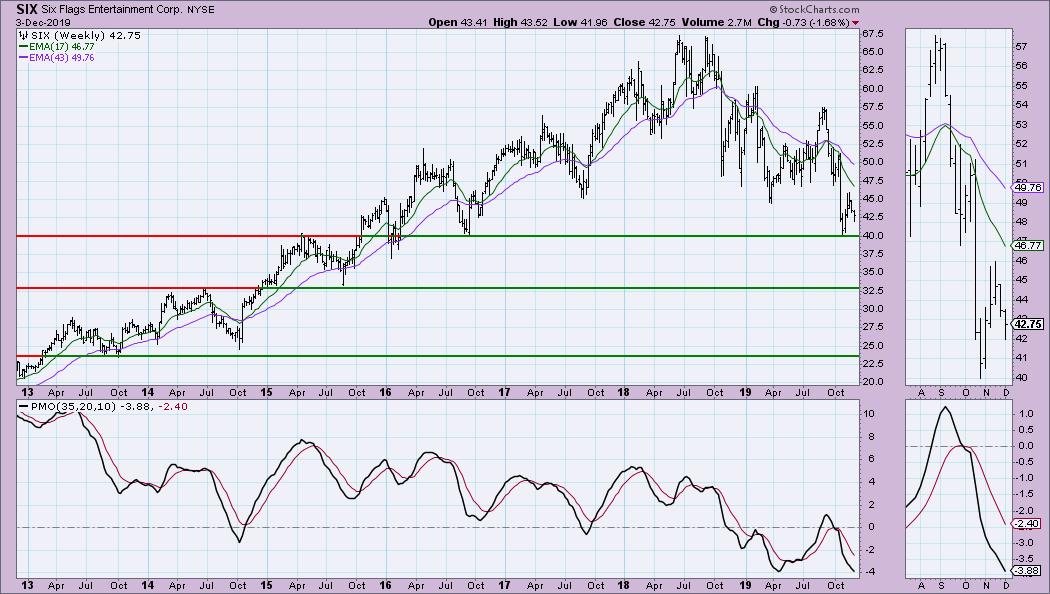Image resolution: width=1050 pixels, height=594 pixels.
Task: Click the 22.5 price axis label
Action: click(x=871, y=364)
